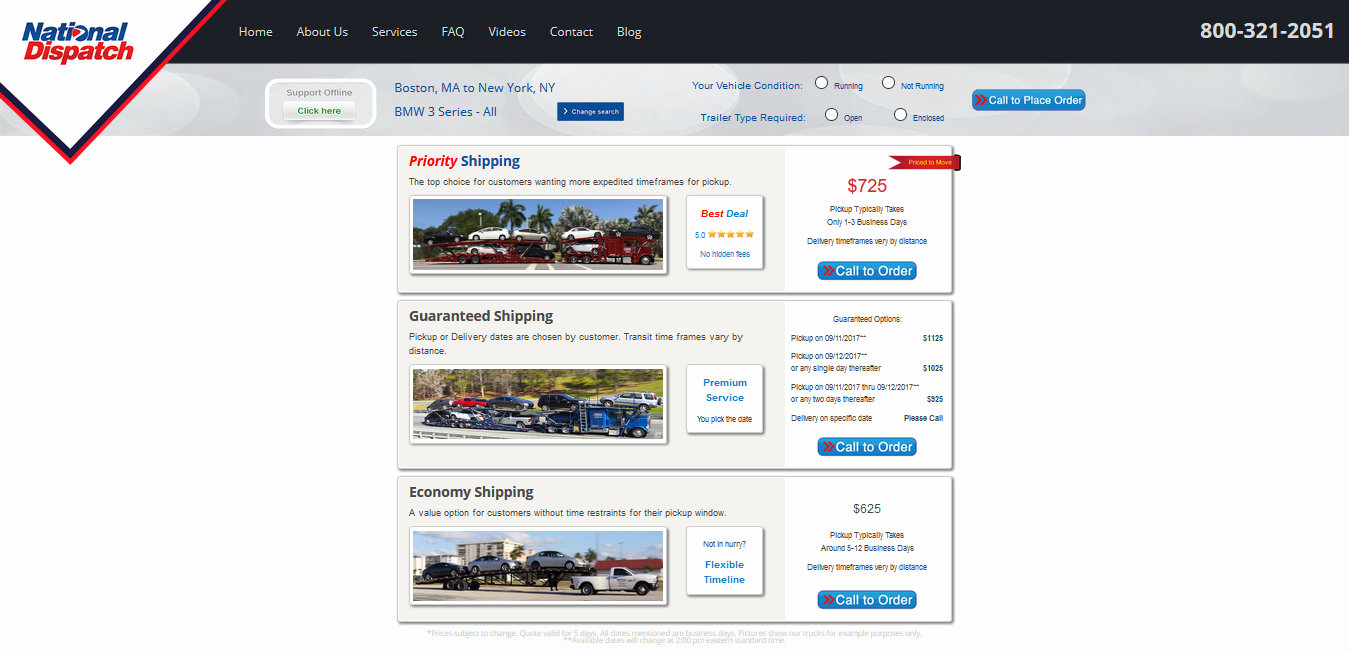The image size is (1350, 651).
Task: Click 'Please Call' for specific delivery date
Action: (923, 419)
